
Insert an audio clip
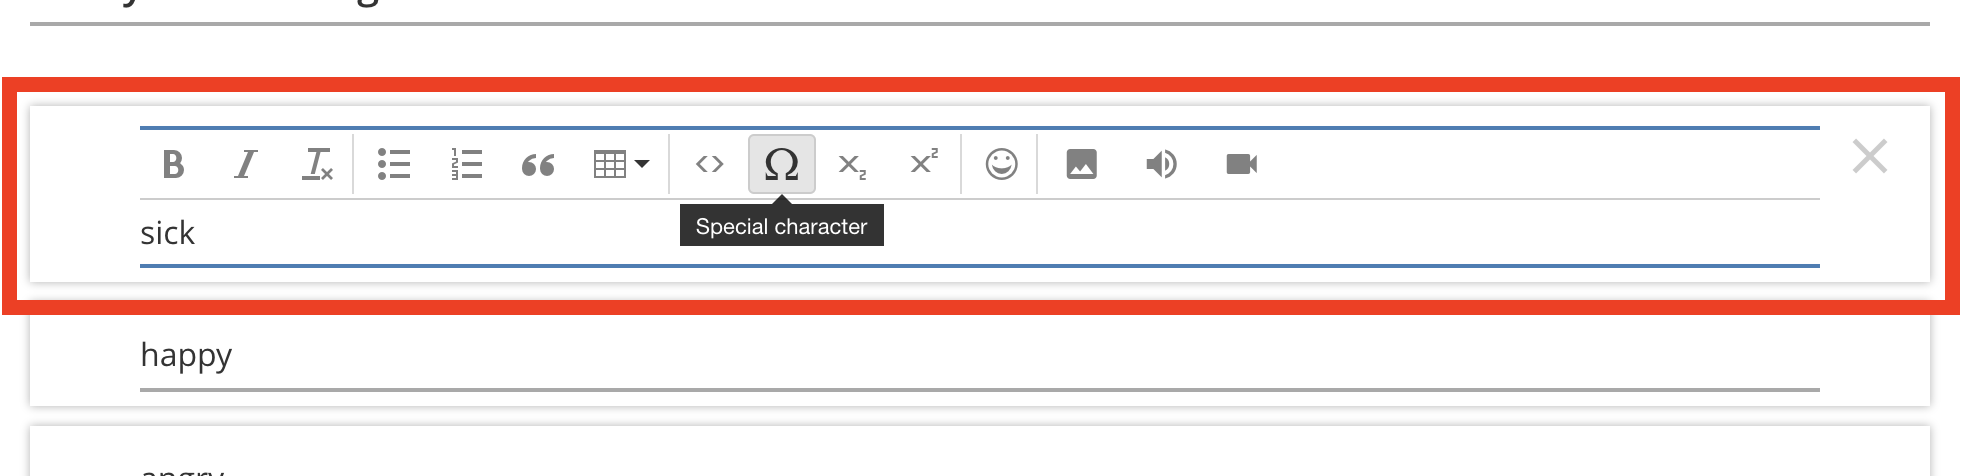click(1161, 164)
